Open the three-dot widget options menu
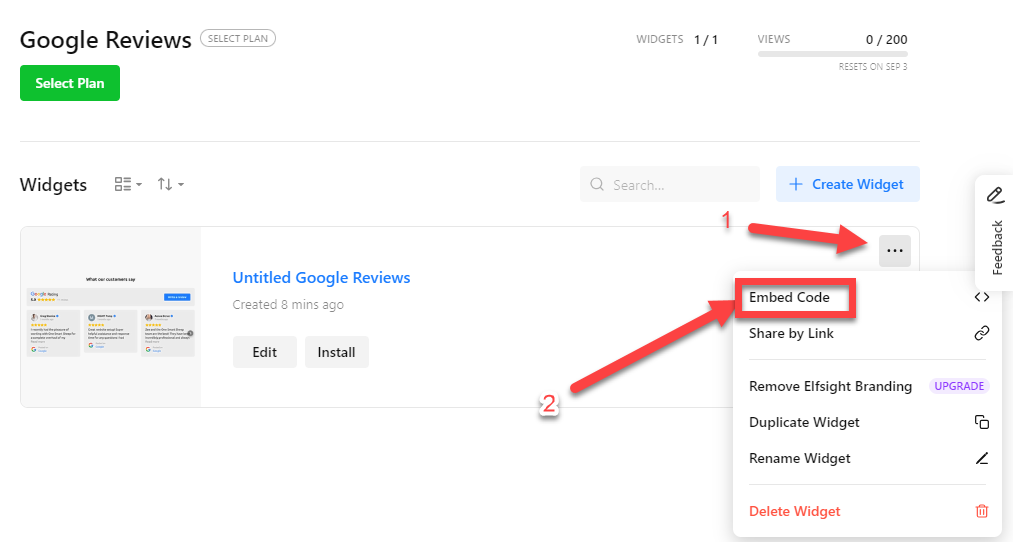Image resolution: width=1013 pixels, height=542 pixels. [895, 251]
